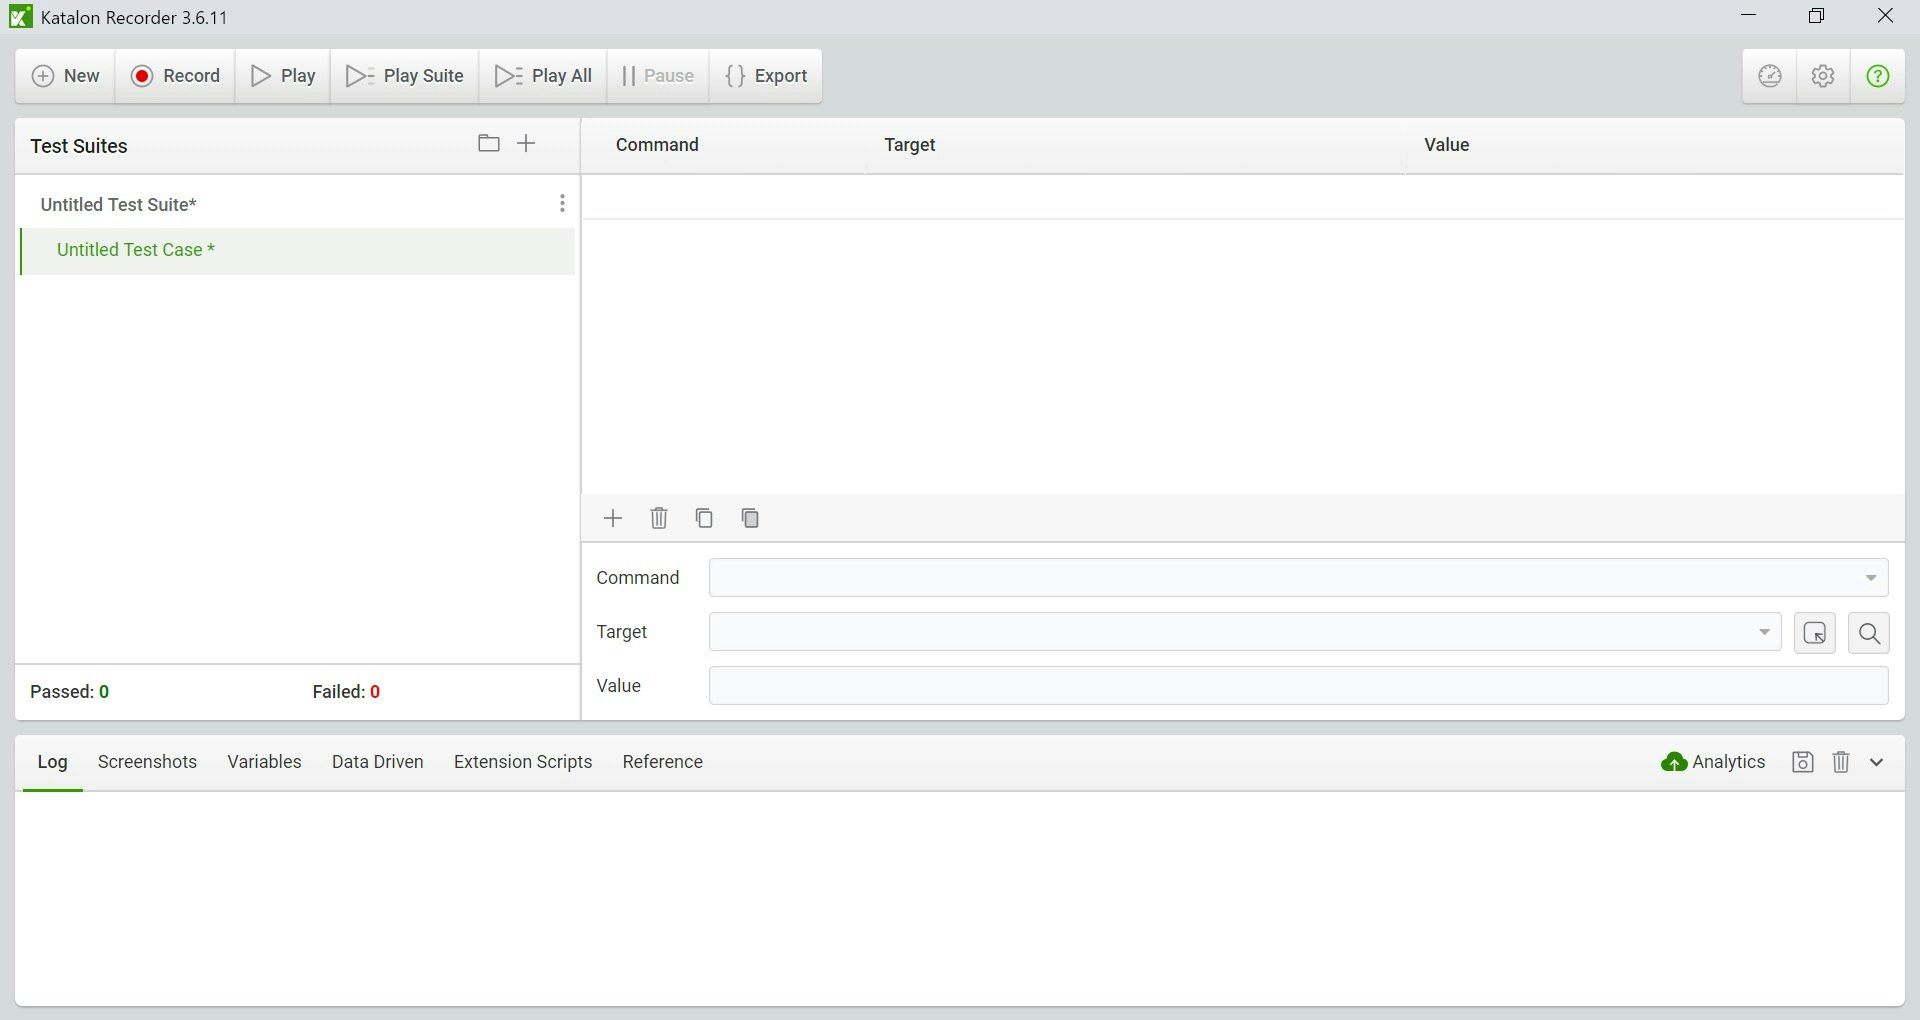
Task: Switch to the Extension Scripts tab
Action: pos(523,762)
